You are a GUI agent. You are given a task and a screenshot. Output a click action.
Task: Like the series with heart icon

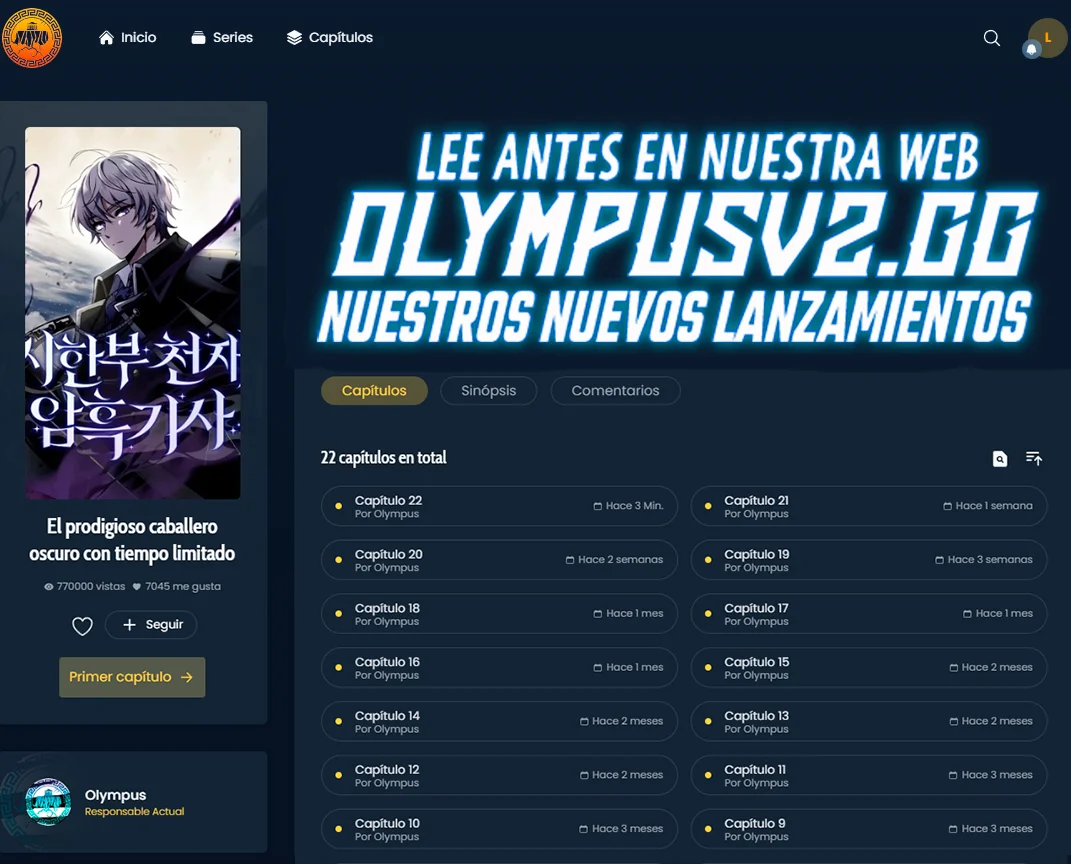tap(82, 626)
